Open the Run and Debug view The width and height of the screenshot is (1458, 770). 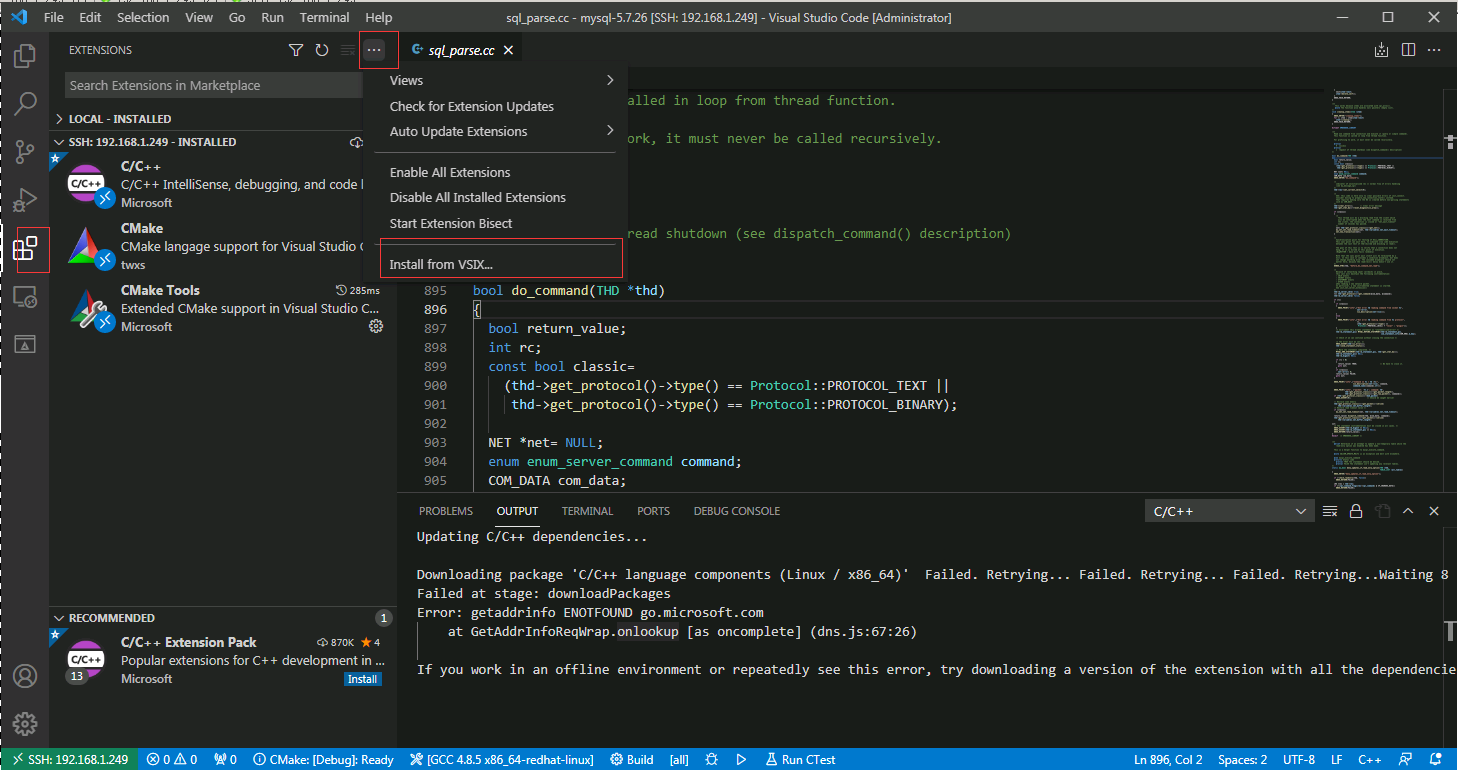pos(25,200)
